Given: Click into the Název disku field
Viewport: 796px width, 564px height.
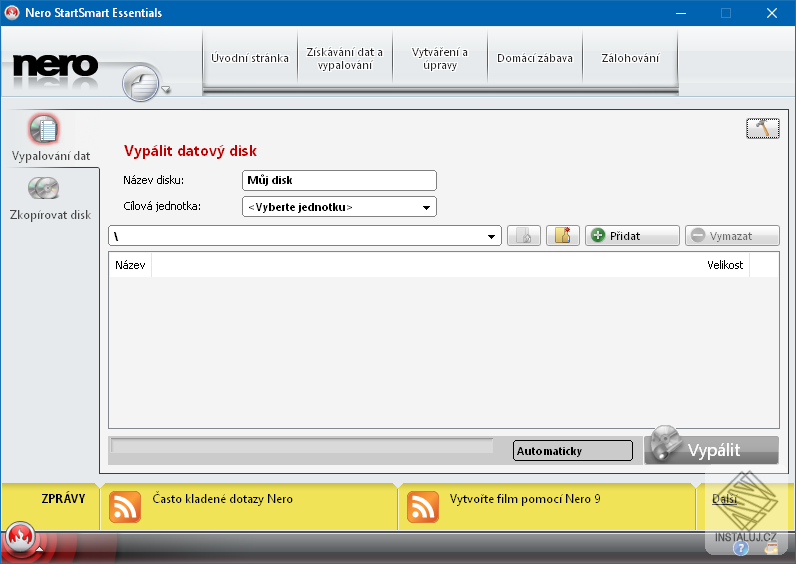Looking at the screenshot, I should tap(339, 181).
